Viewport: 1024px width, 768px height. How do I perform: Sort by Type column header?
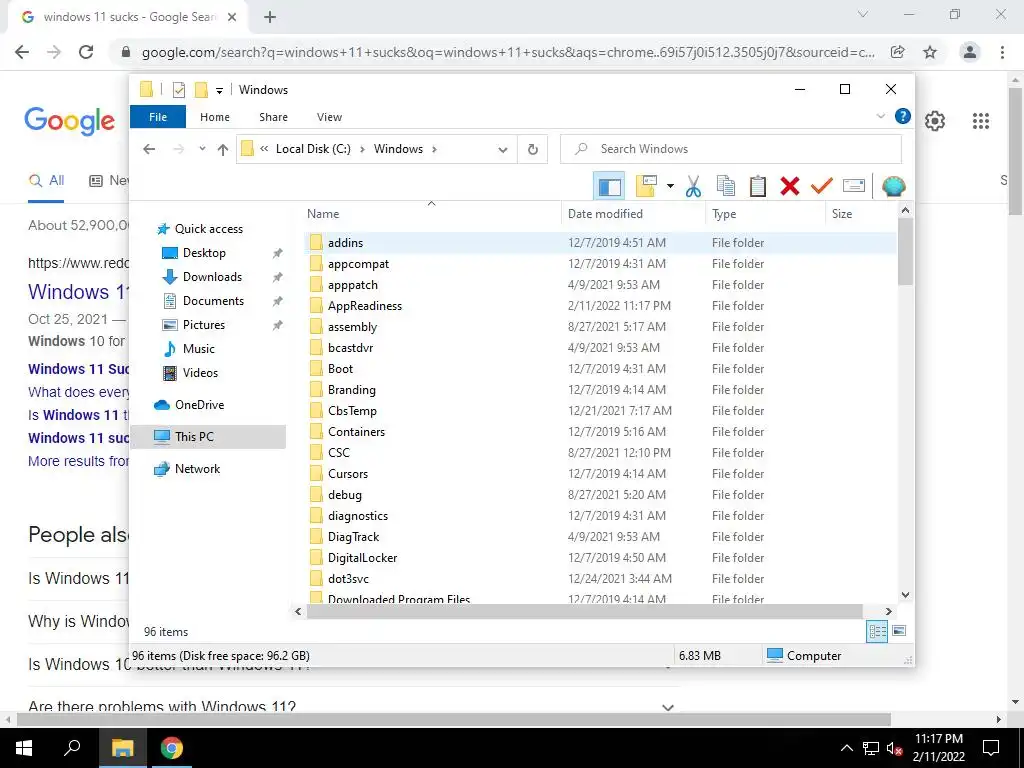(765, 214)
